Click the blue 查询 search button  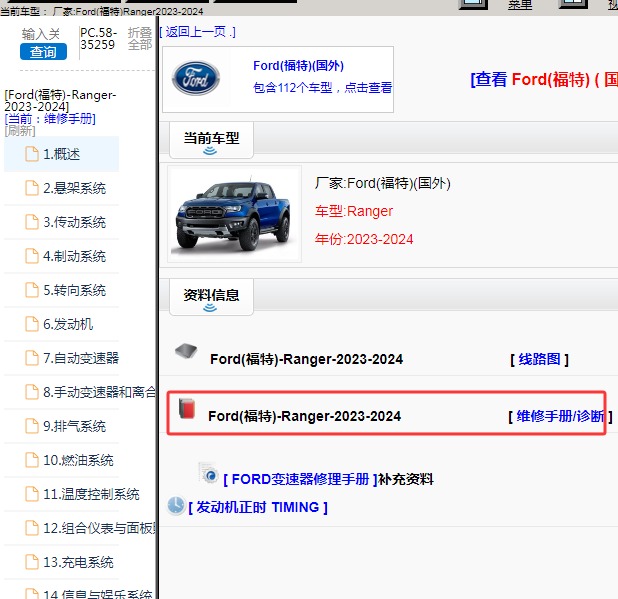tap(43, 52)
